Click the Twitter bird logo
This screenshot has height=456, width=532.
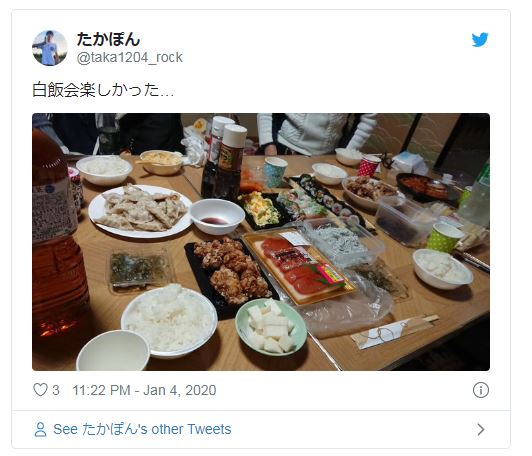click(480, 40)
